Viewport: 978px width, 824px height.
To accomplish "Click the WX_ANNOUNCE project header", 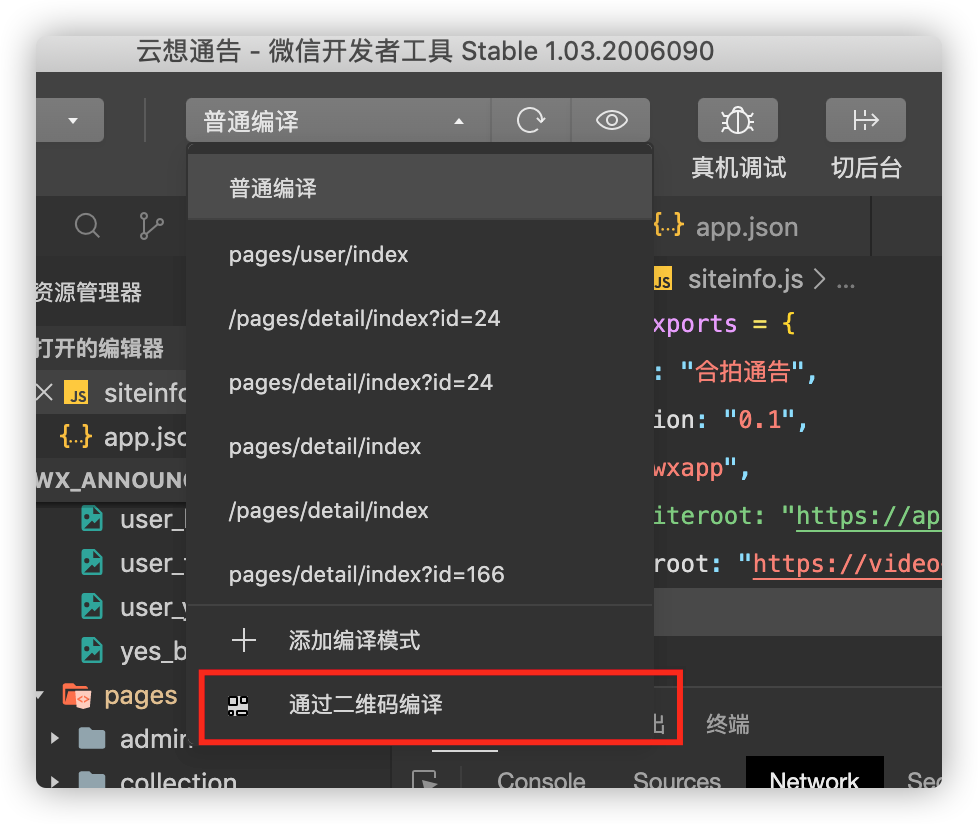I will 111,480.
